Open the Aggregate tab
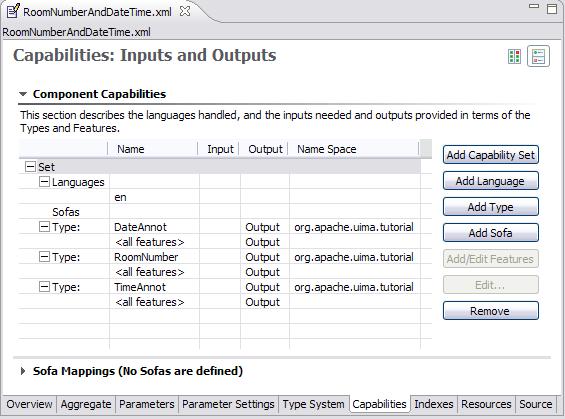Screen dimensions: 565x419 pyautogui.click(x=86, y=404)
